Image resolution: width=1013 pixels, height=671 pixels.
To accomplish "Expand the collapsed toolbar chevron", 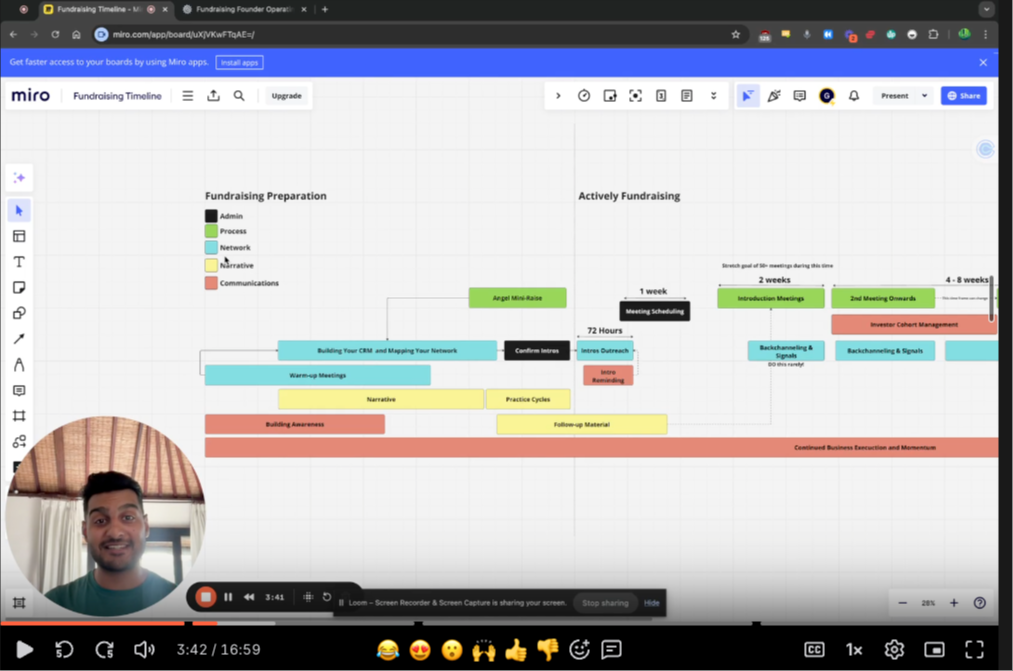I will [558, 96].
